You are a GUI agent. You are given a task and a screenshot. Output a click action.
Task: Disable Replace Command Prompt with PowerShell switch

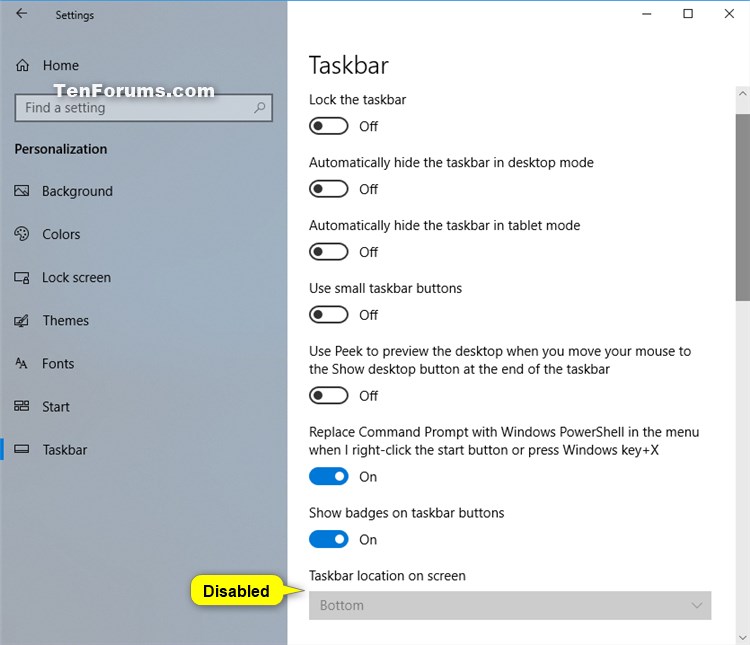(329, 477)
